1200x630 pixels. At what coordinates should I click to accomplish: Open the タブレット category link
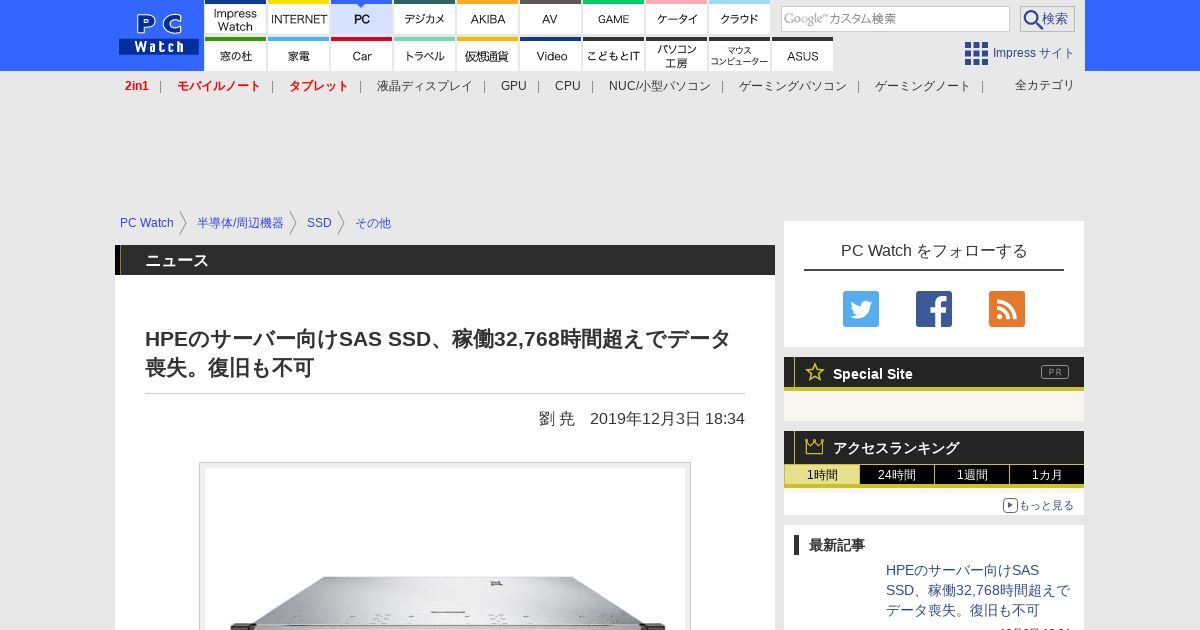(x=319, y=86)
